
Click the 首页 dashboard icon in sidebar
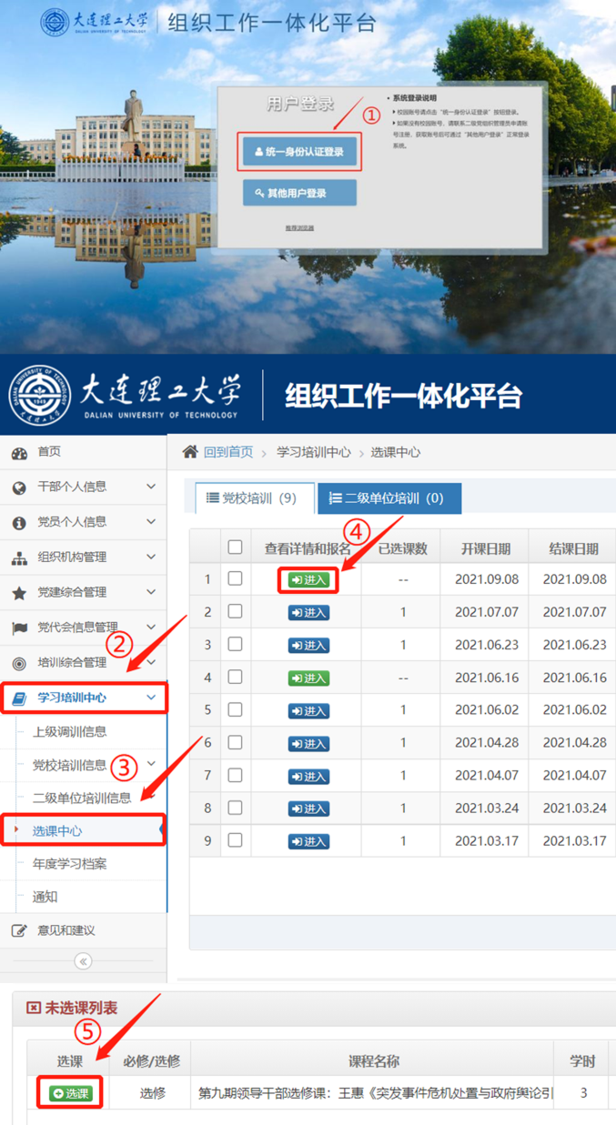coord(19,453)
